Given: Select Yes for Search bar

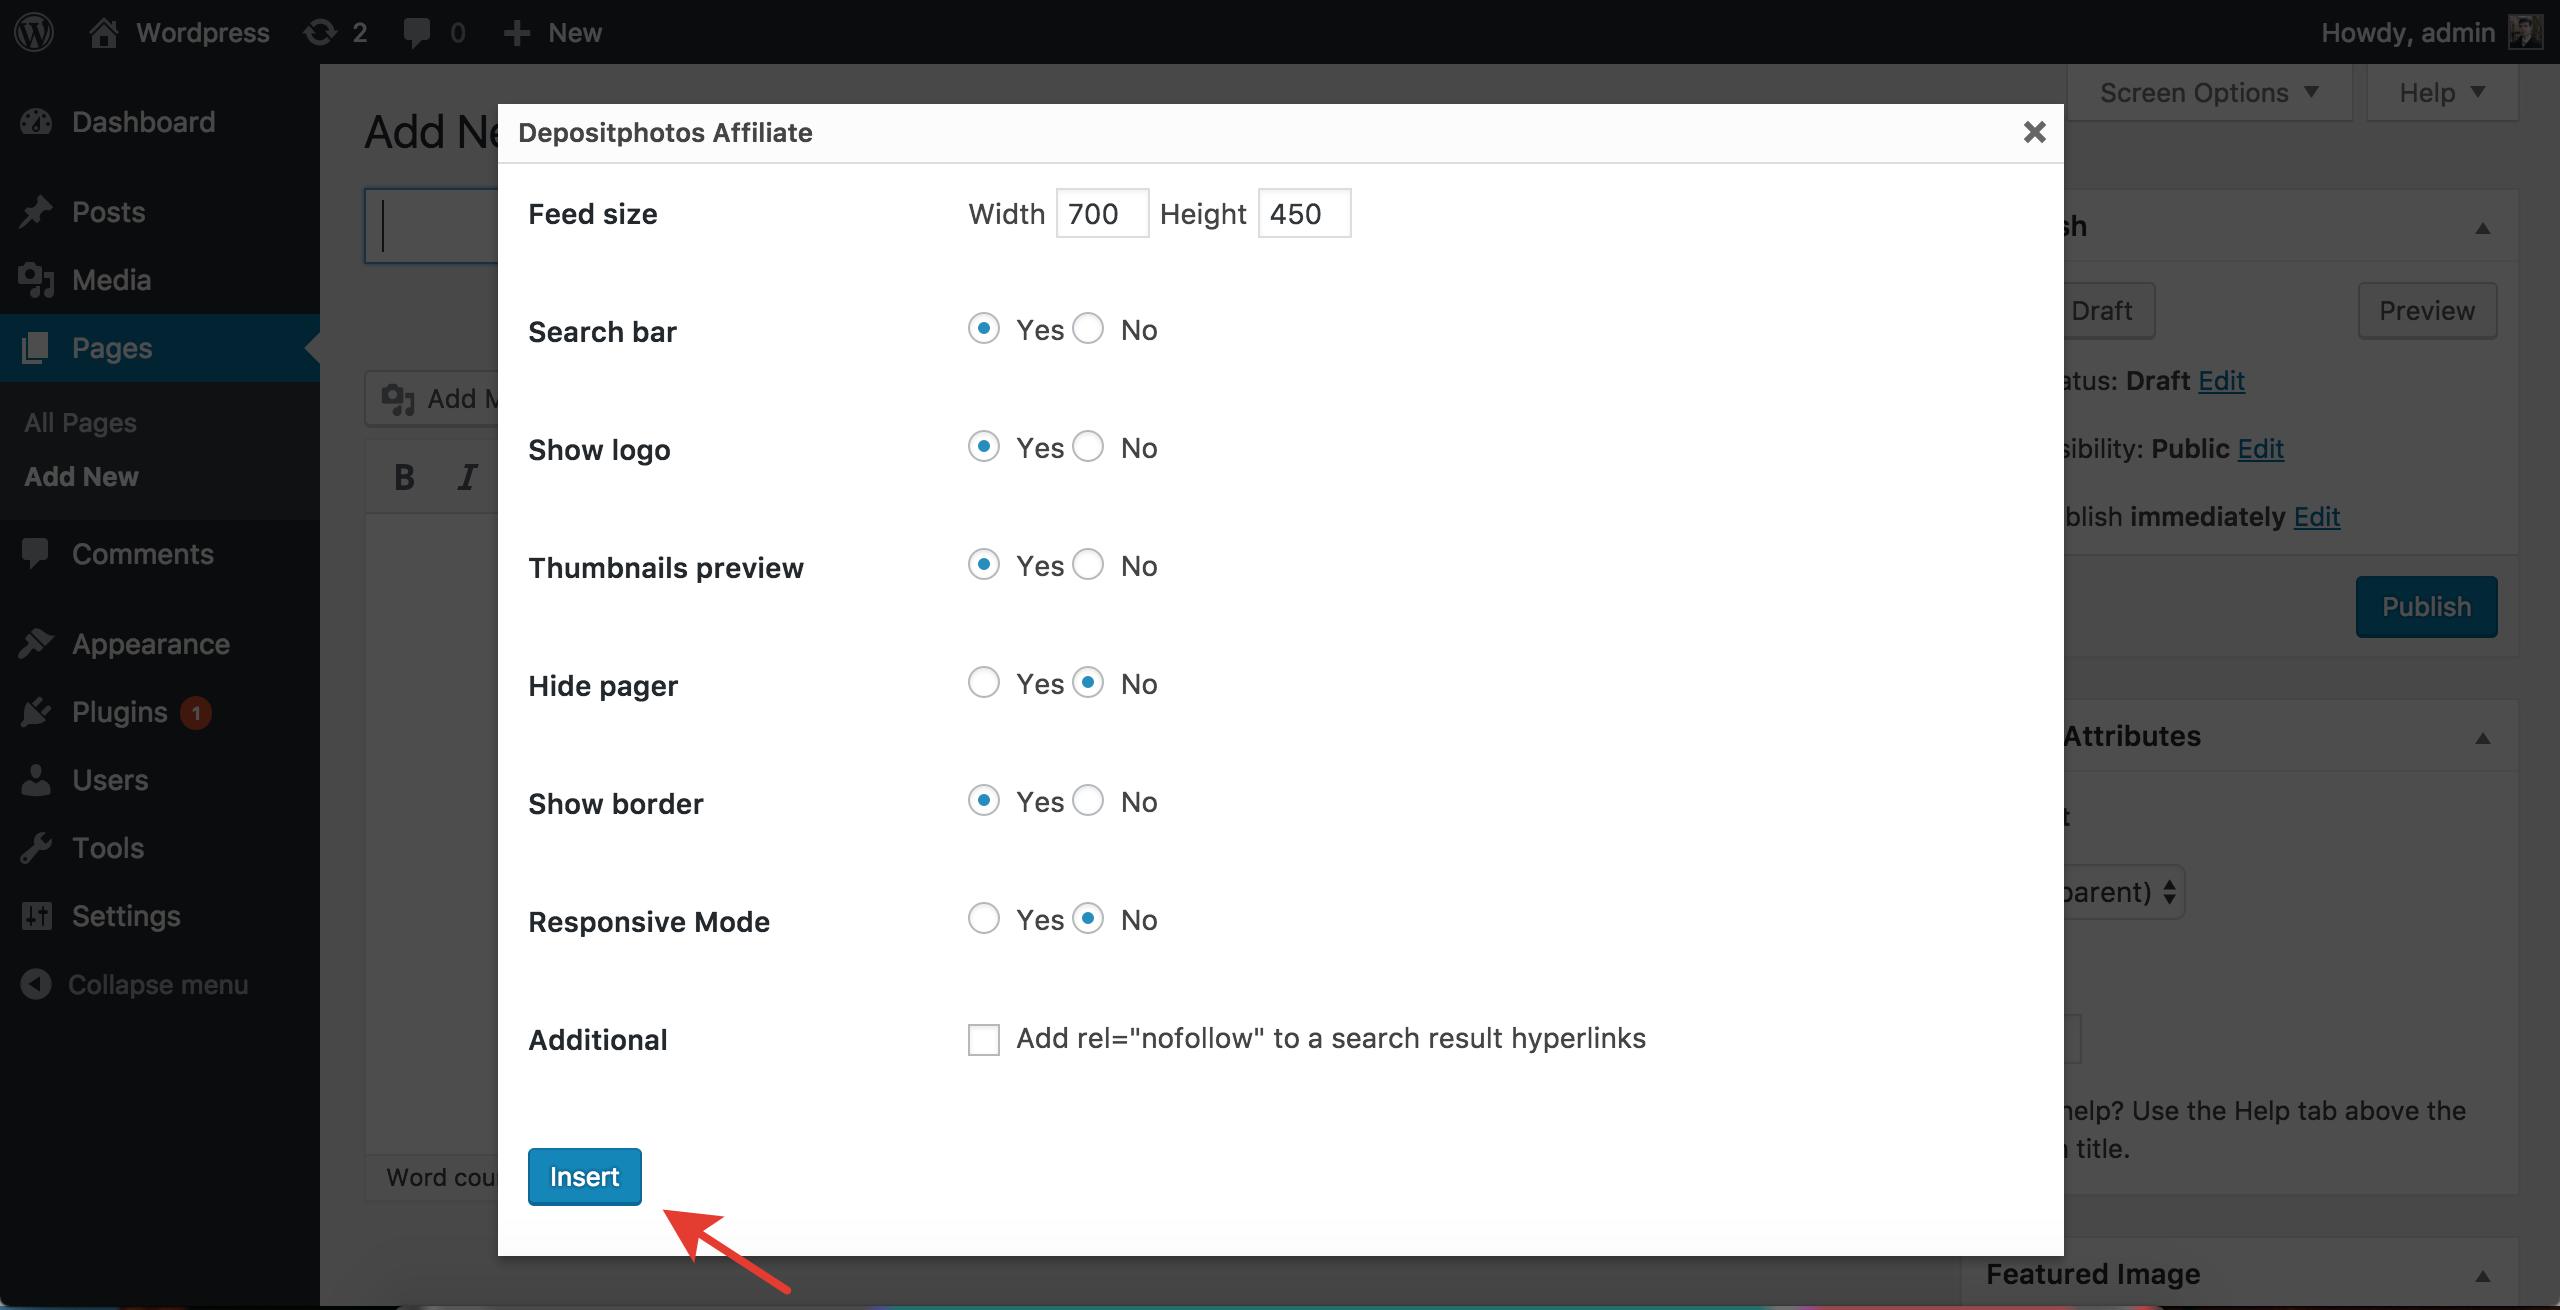Looking at the screenshot, I should tap(984, 328).
